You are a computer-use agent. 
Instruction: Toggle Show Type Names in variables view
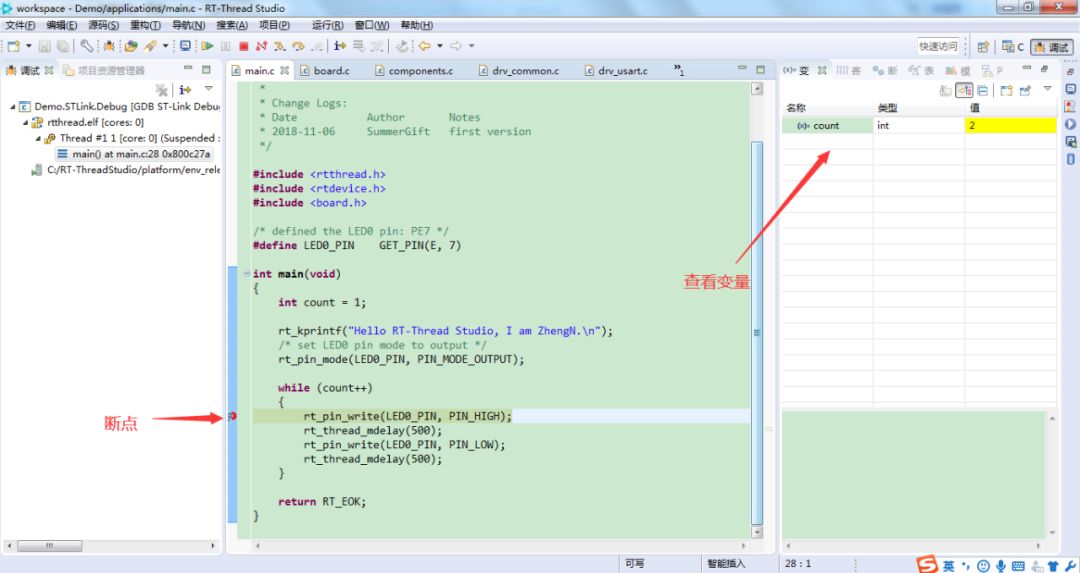click(946, 90)
